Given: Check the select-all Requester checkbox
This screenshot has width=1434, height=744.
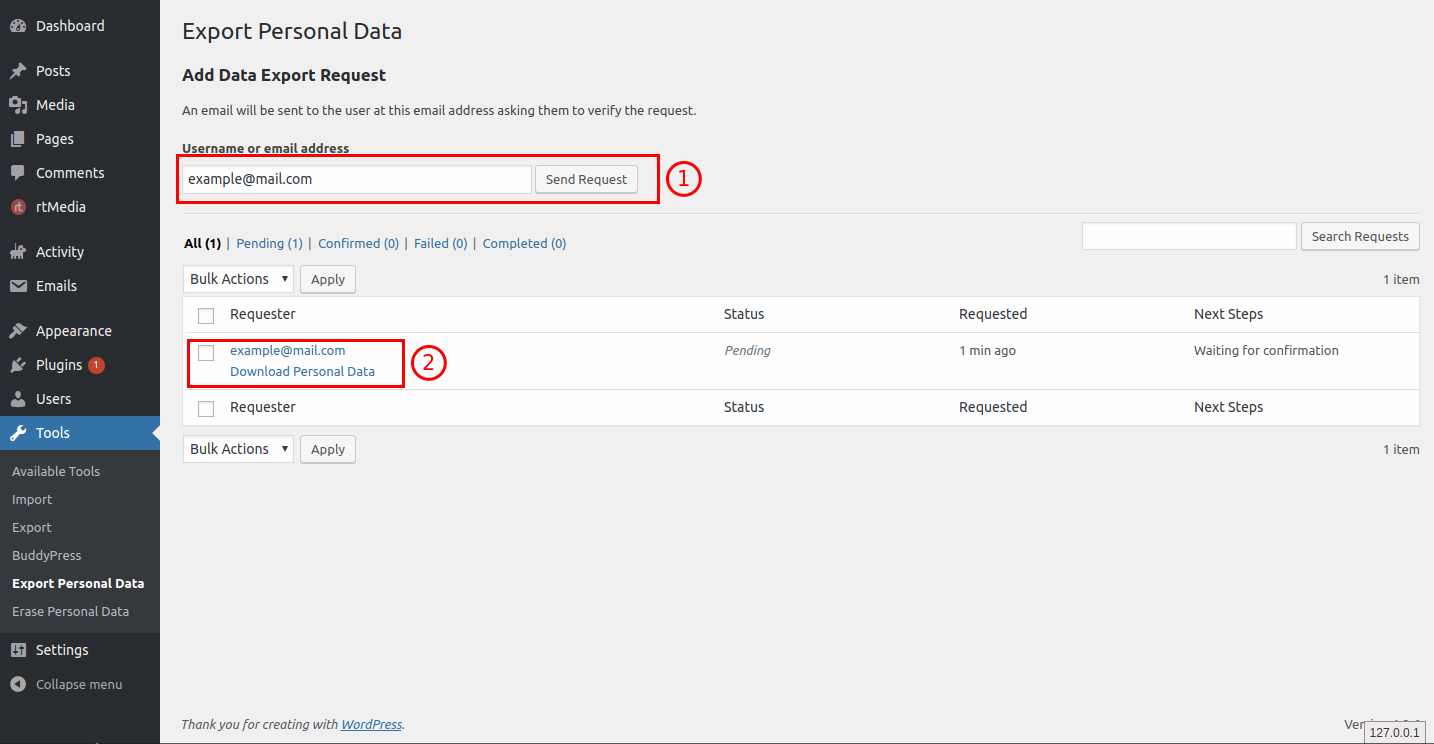Looking at the screenshot, I should click(x=205, y=315).
